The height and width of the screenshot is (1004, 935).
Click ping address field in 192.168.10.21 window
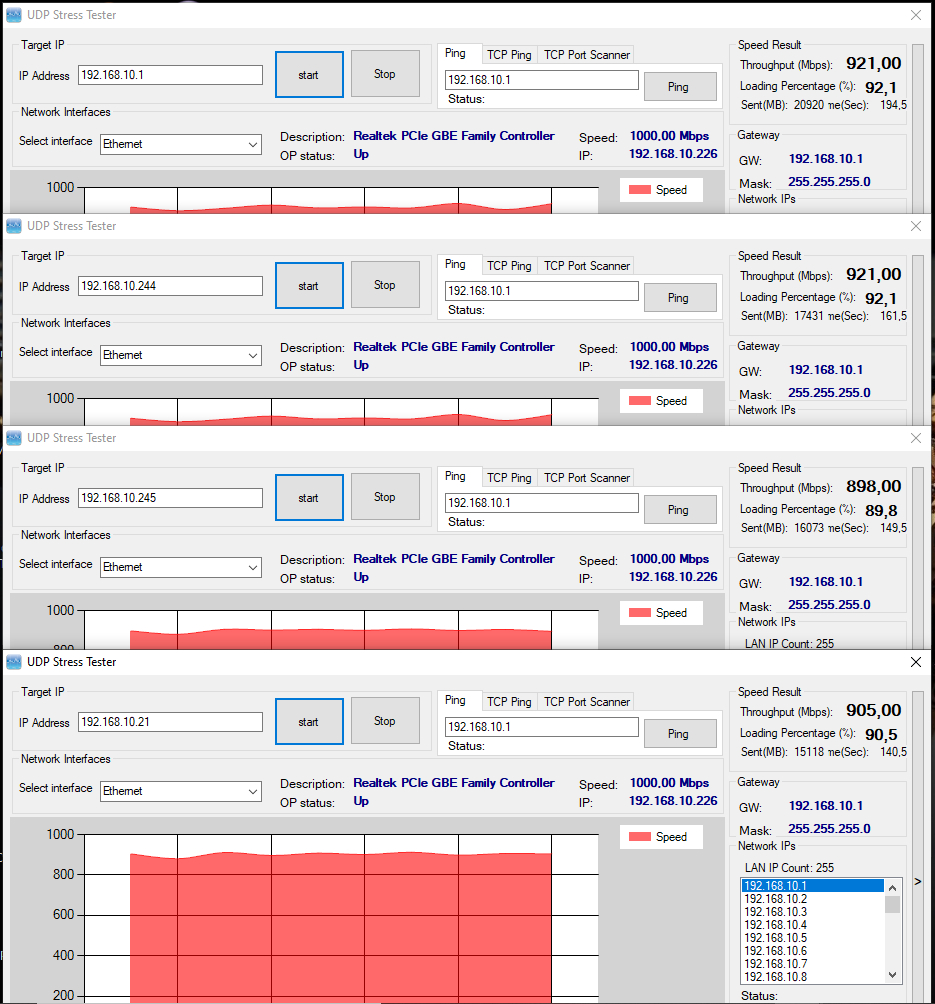click(542, 727)
